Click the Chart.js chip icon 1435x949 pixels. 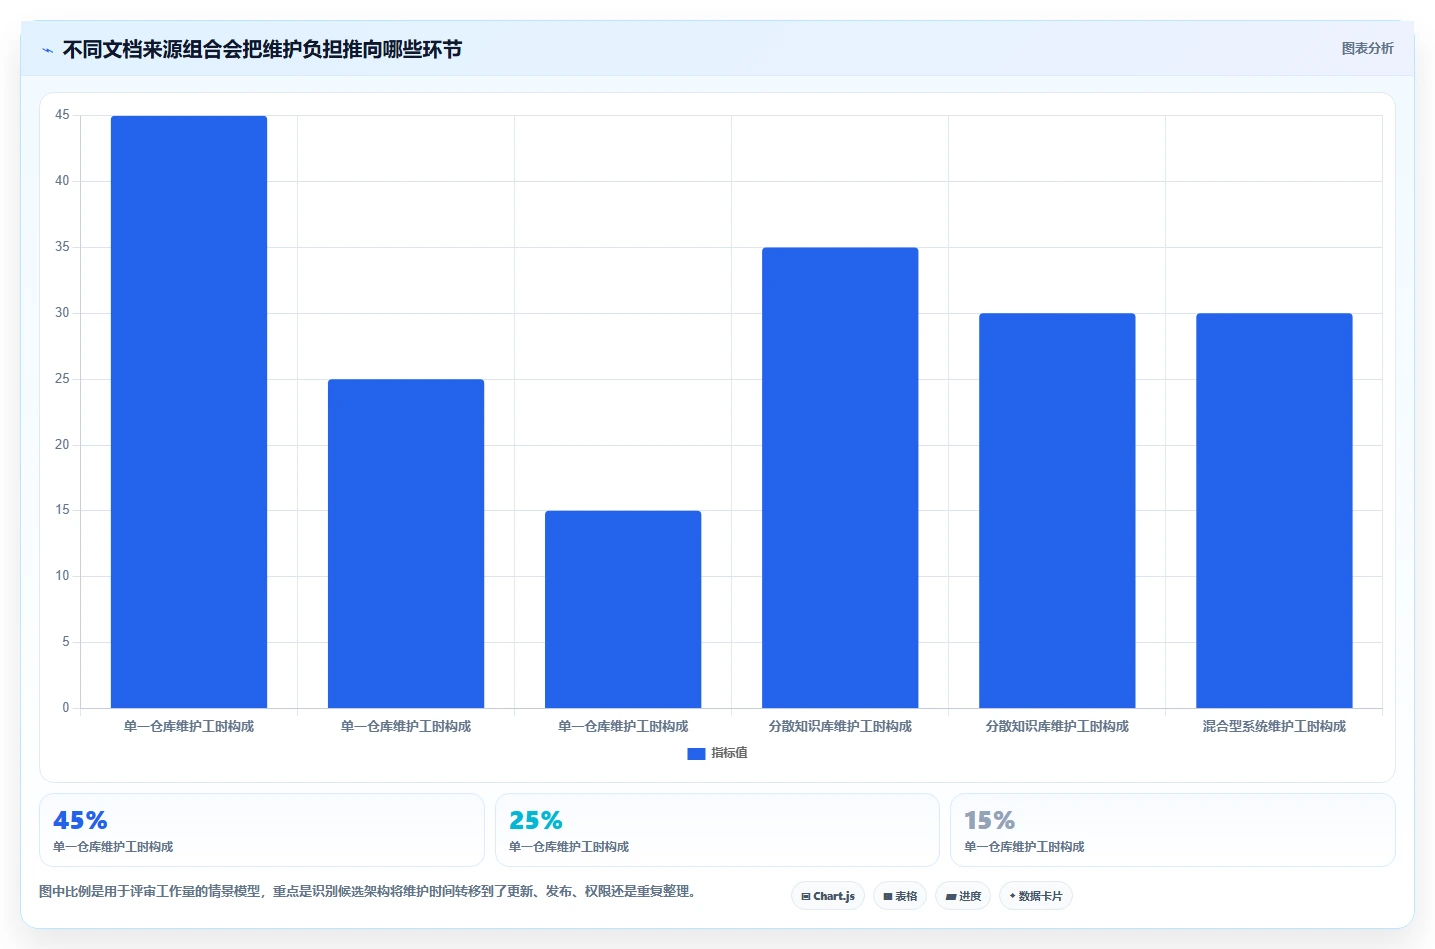coord(806,897)
